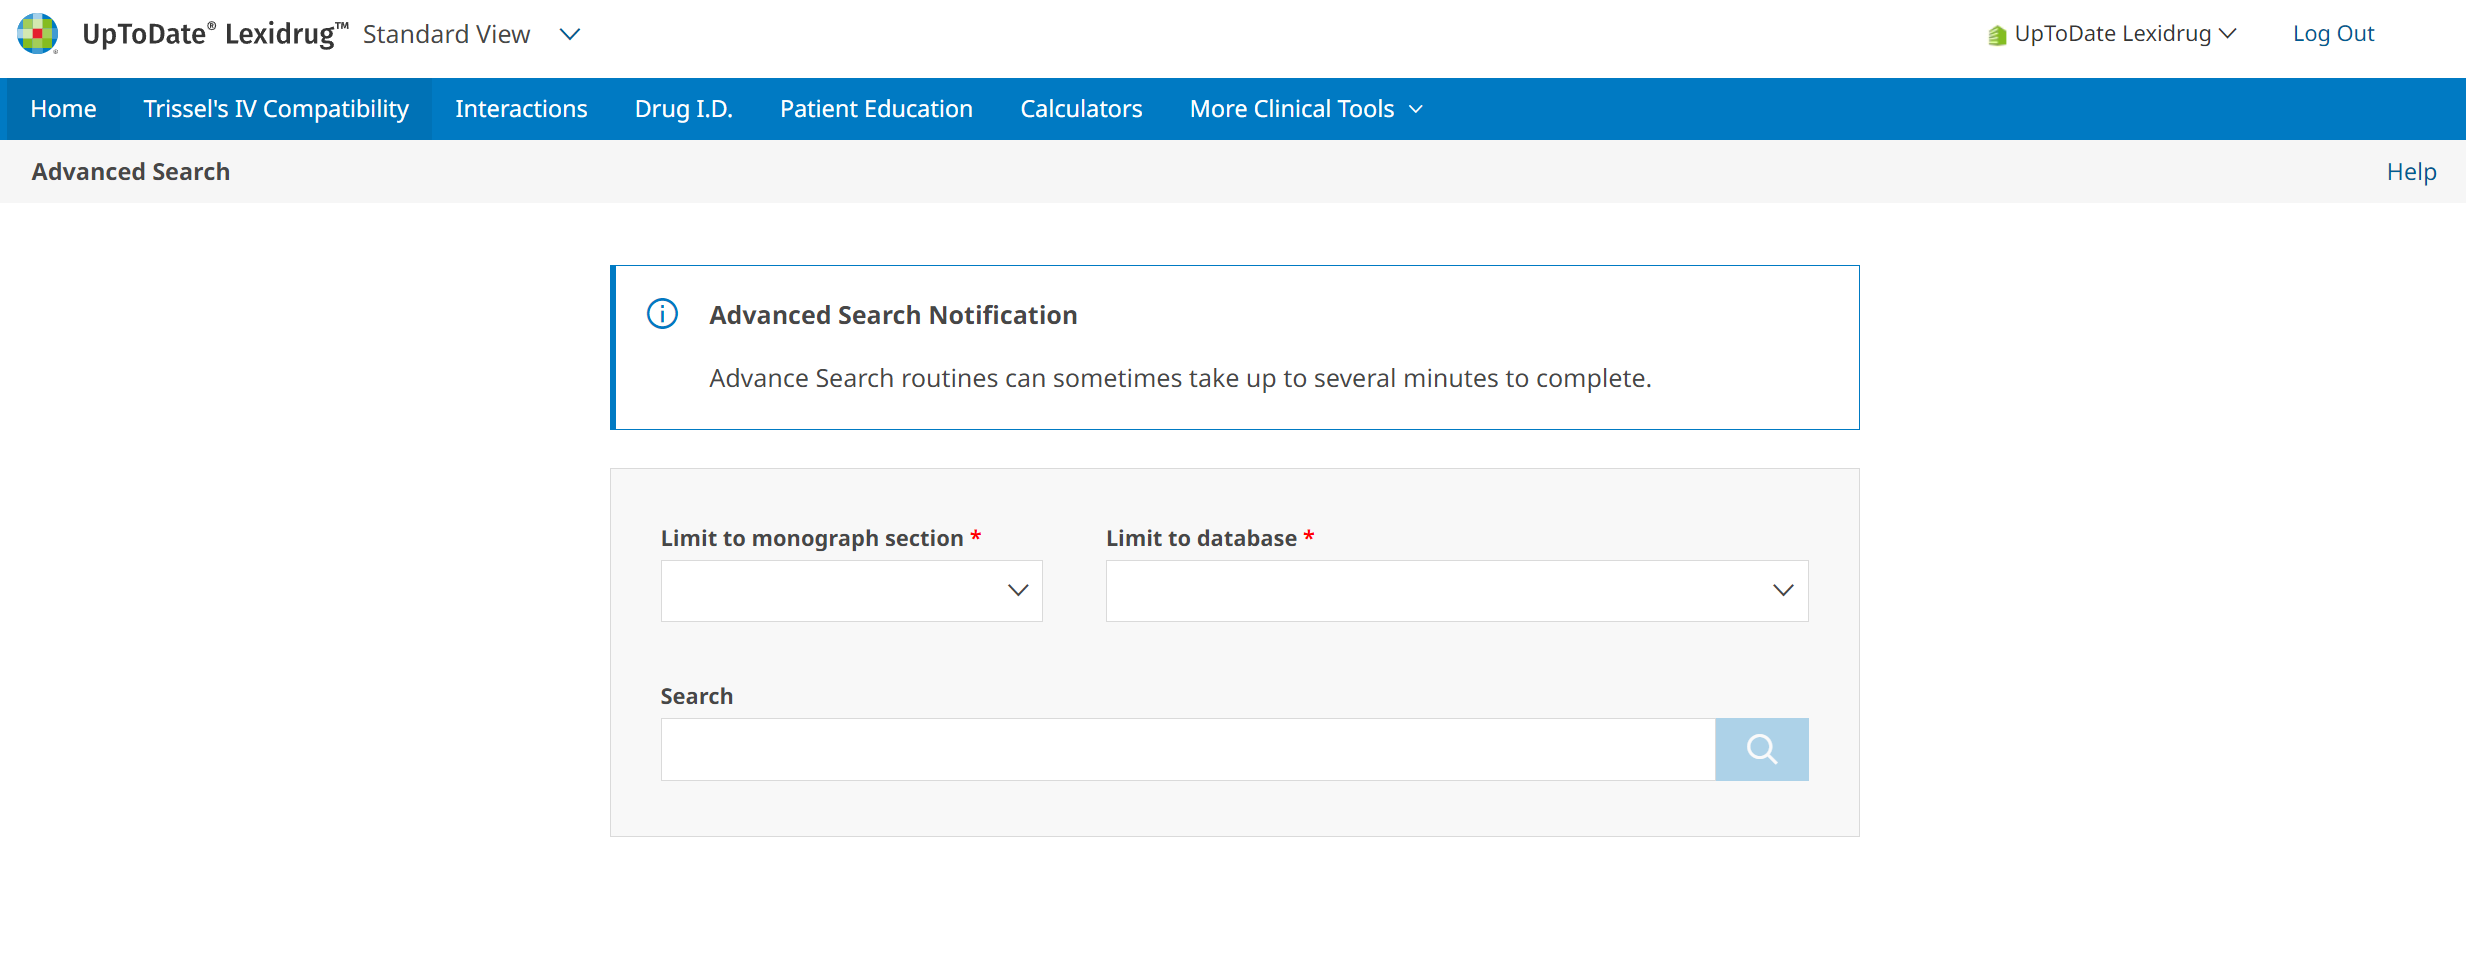The image size is (2466, 972).
Task: Open Limit to monograph section dropdown
Action: (851, 591)
